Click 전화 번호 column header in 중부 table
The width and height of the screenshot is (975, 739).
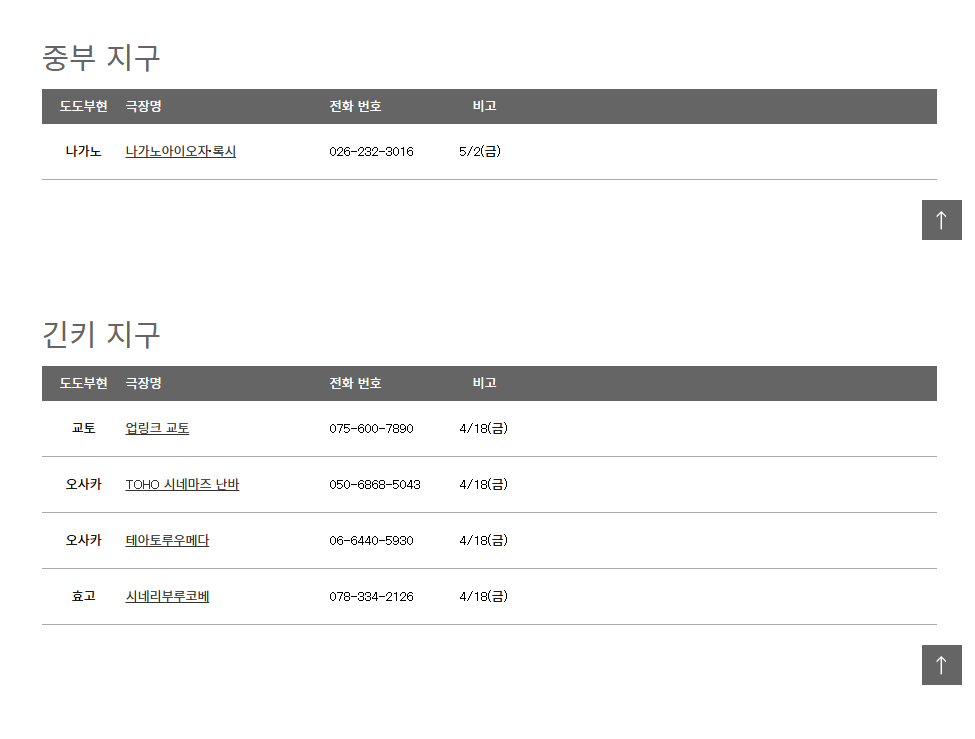355,106
